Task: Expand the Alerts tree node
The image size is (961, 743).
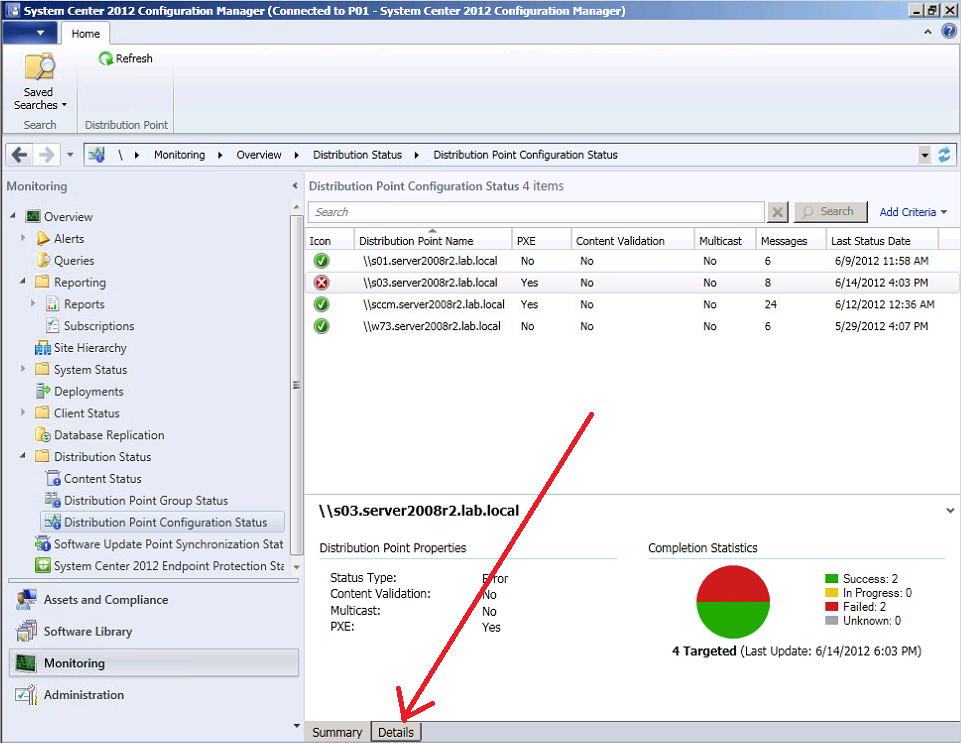Action: pyautogui.click(x=23, y=238)
